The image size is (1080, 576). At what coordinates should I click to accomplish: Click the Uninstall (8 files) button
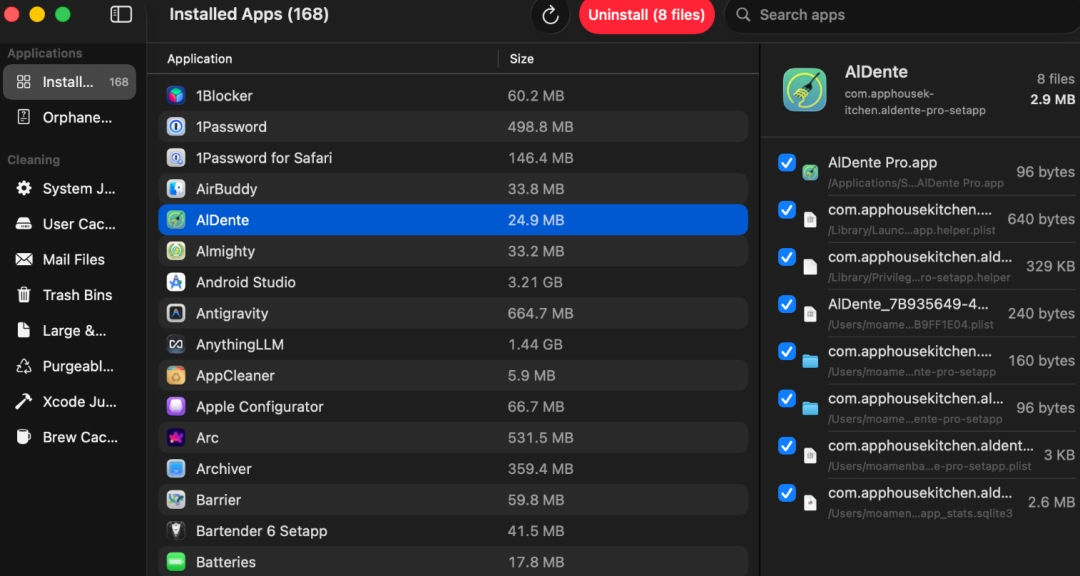pyautogui.click(x=646, y=15)
